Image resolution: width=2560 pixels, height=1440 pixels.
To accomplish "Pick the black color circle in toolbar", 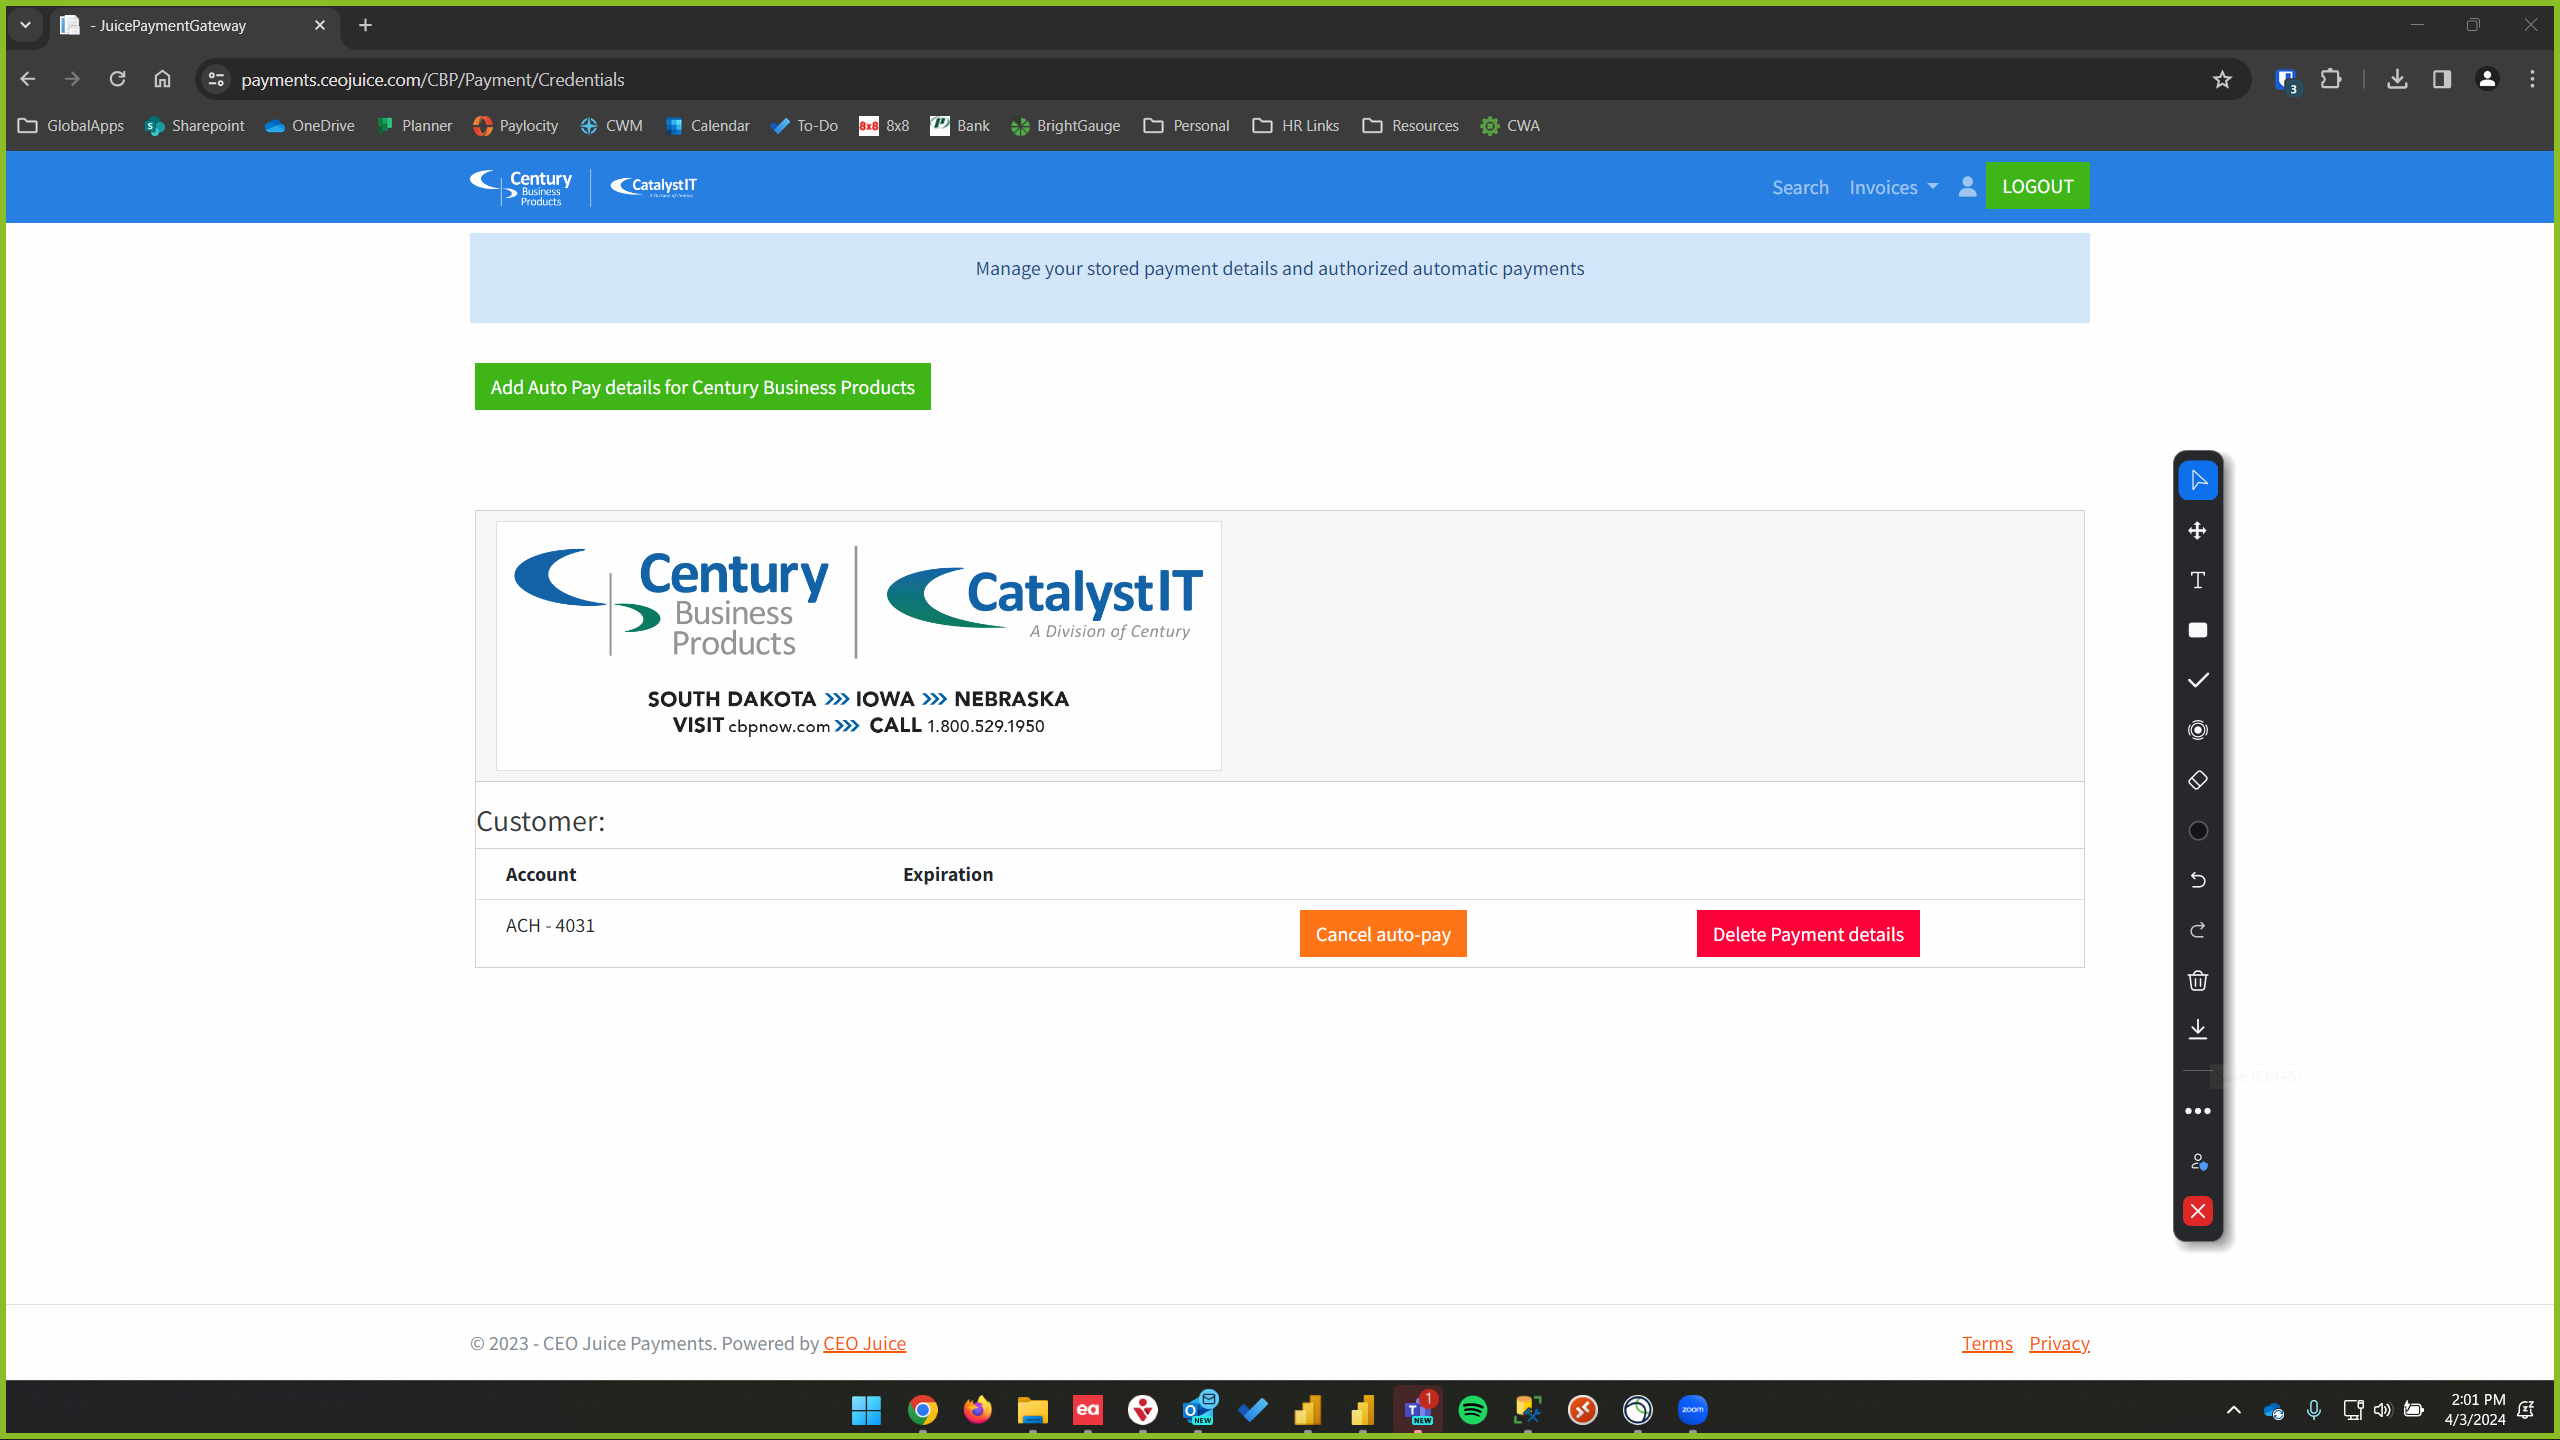I will point(2197,830).
